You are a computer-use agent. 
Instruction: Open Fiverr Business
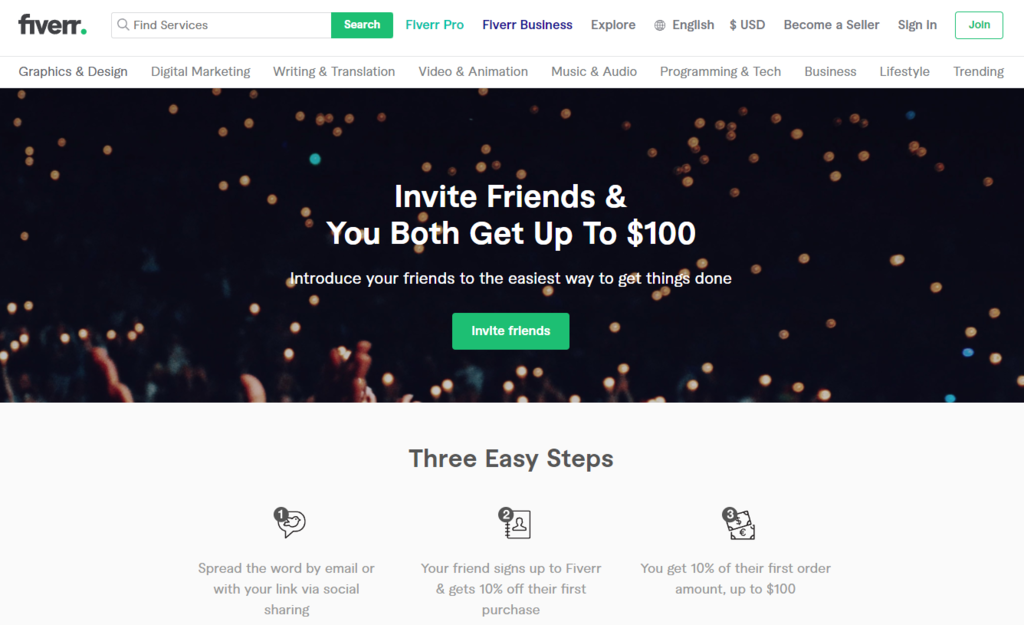coord(527,24)
